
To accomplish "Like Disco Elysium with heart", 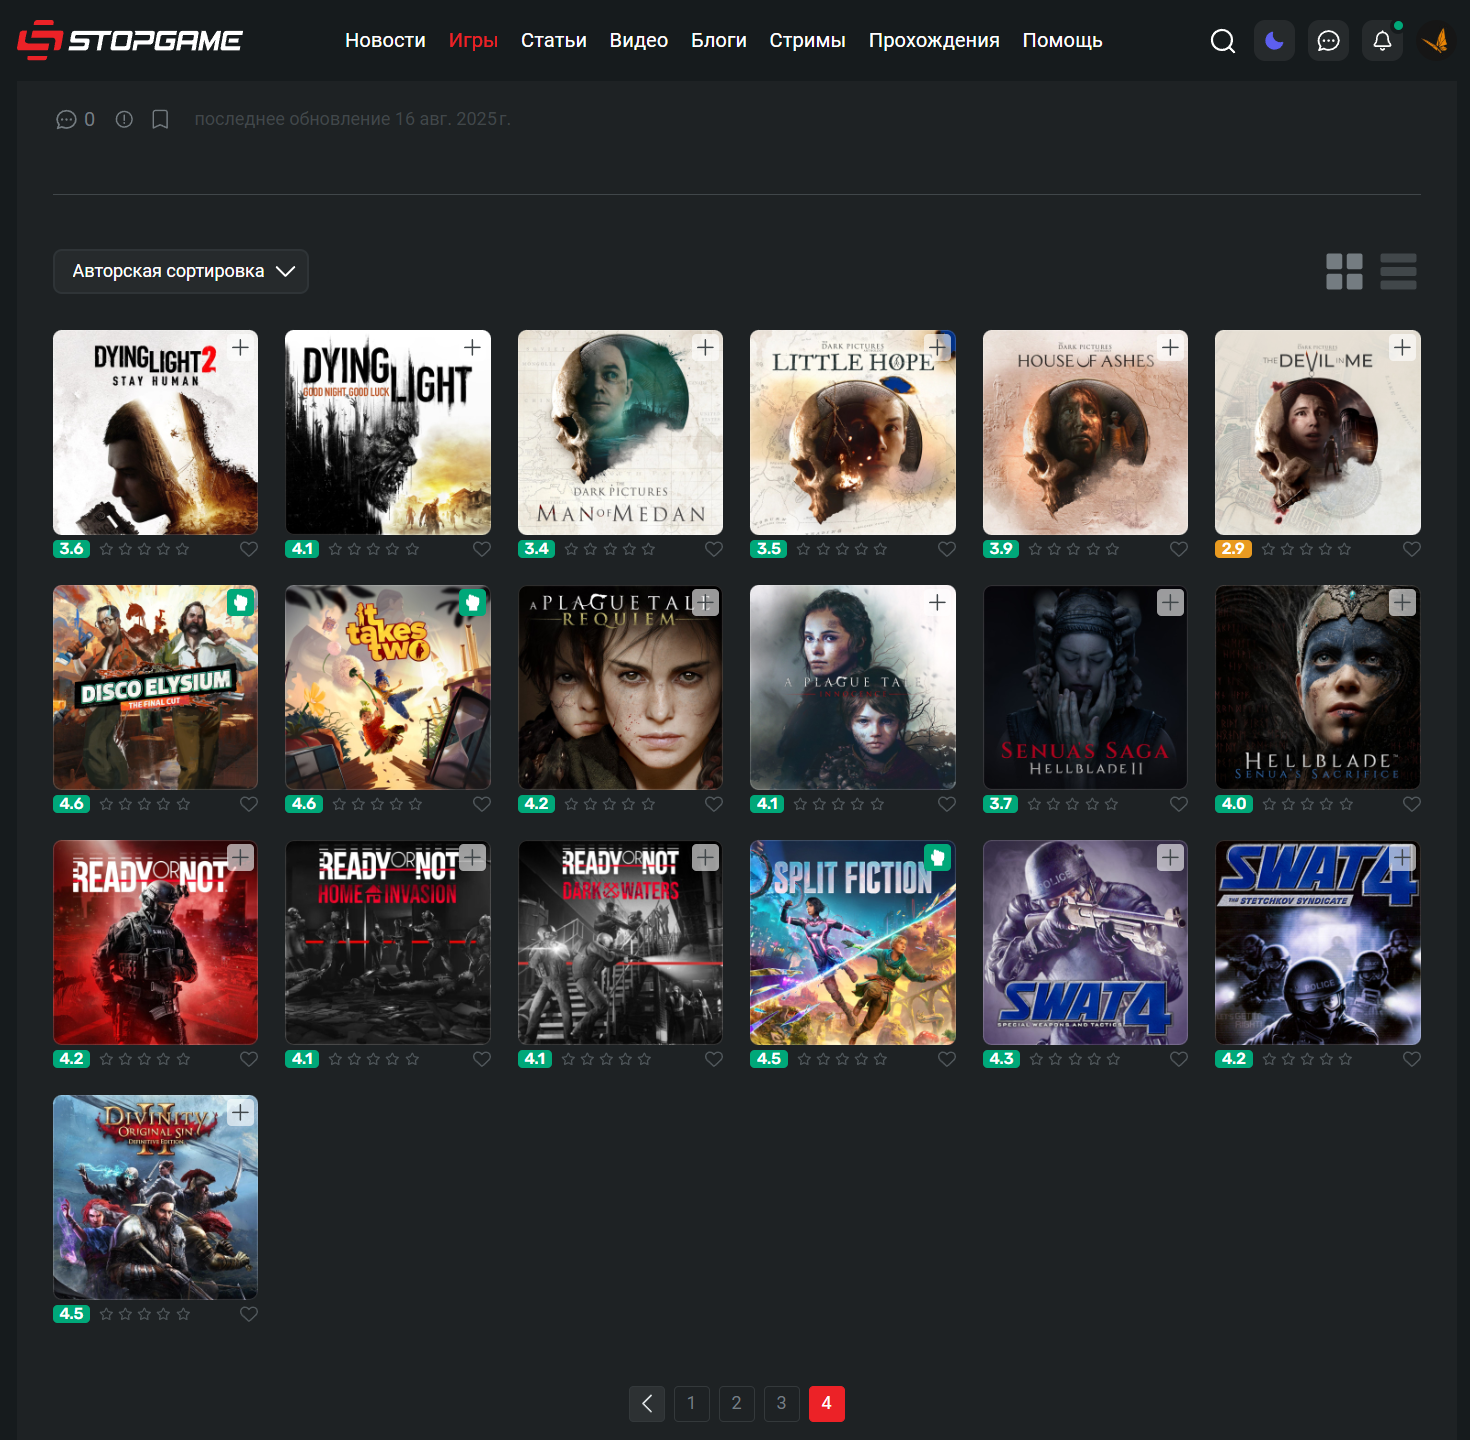I will [249, 804].
